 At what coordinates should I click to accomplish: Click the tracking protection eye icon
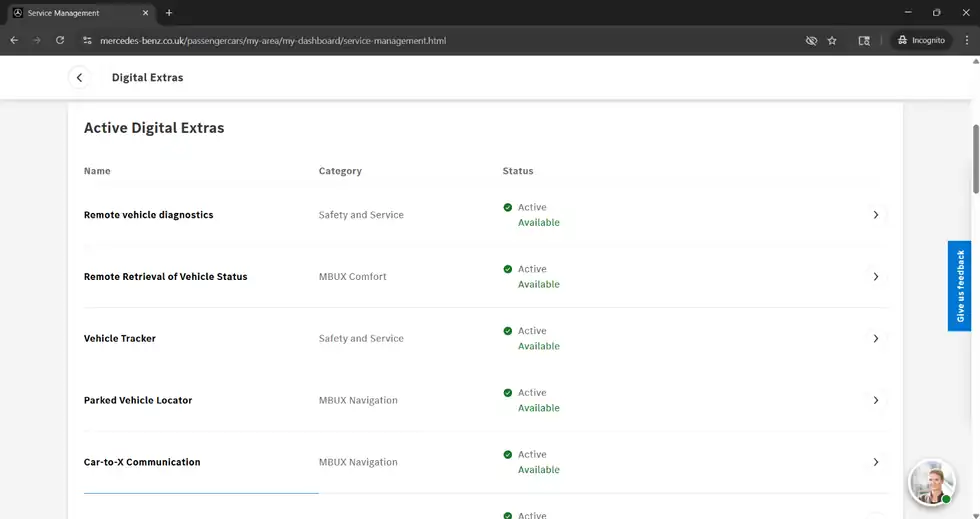[811, 41]
